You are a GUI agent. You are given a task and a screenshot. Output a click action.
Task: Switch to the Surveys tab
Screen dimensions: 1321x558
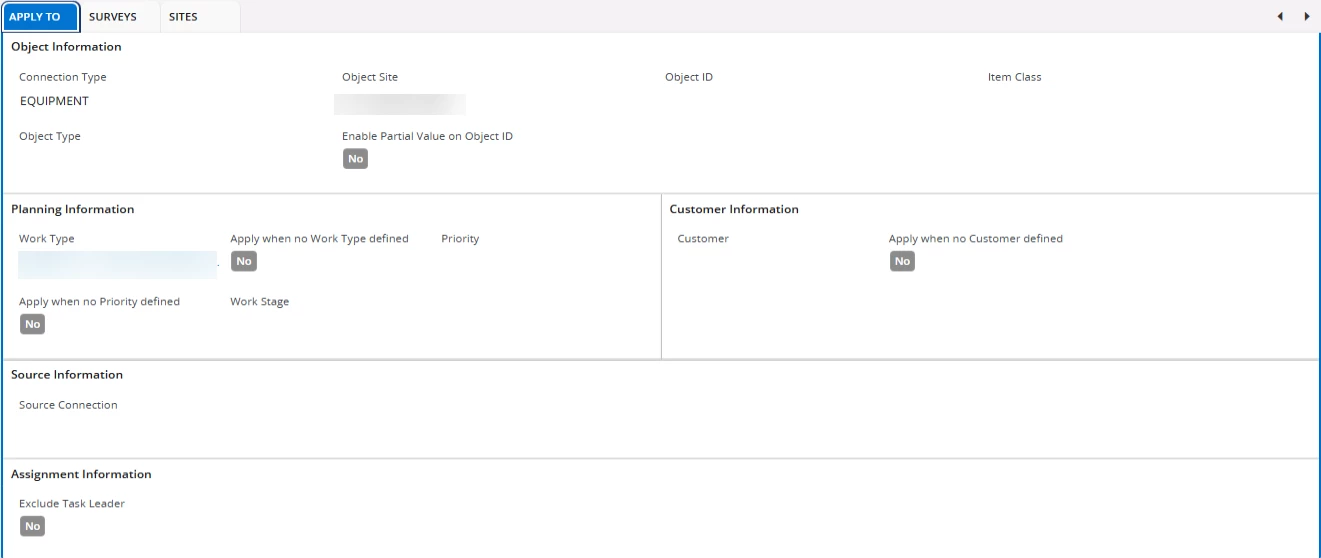pos(112,17)
